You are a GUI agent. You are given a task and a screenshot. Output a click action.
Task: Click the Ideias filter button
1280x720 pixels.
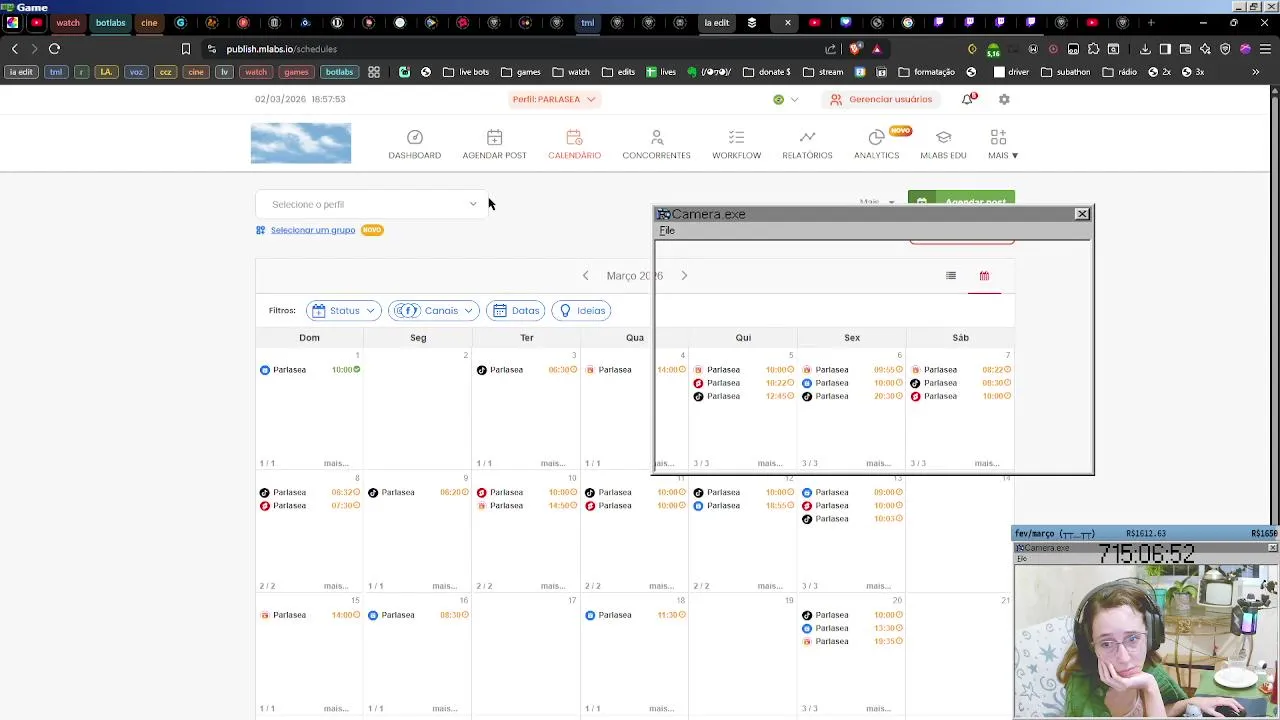tap(581, 311)
